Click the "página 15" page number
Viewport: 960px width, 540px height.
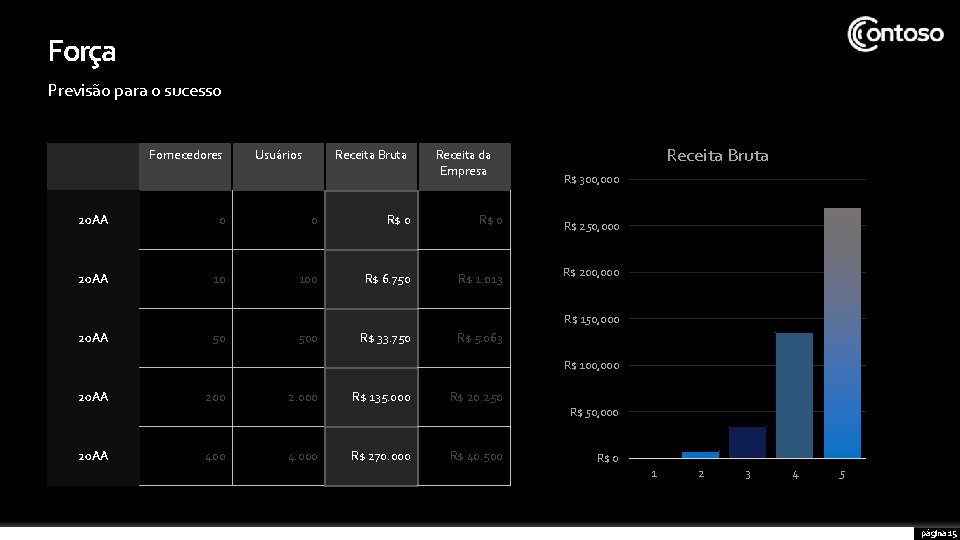[938, 534]
